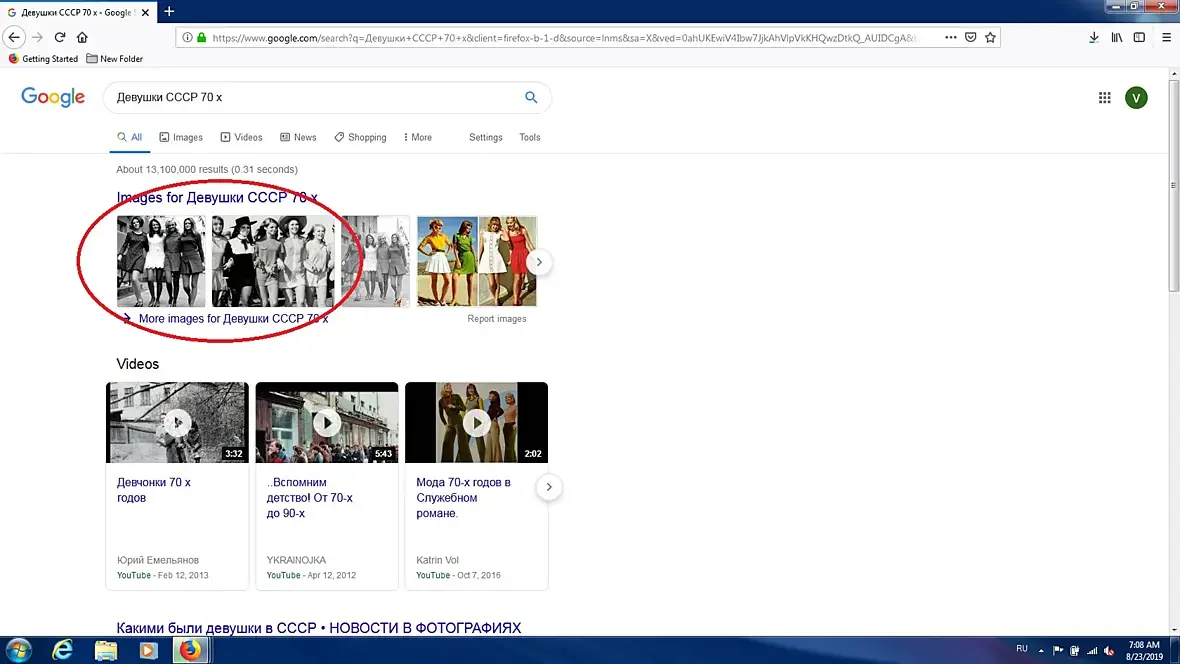1180x664 pixels.
Task: Switch to the Images tab
Action: (x=181, y=137)
